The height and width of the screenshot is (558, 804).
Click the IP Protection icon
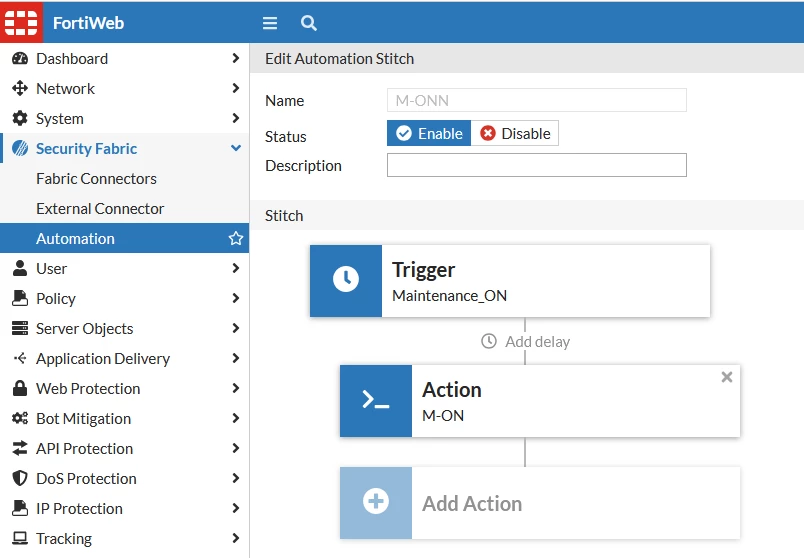click(x=20, y=508)
